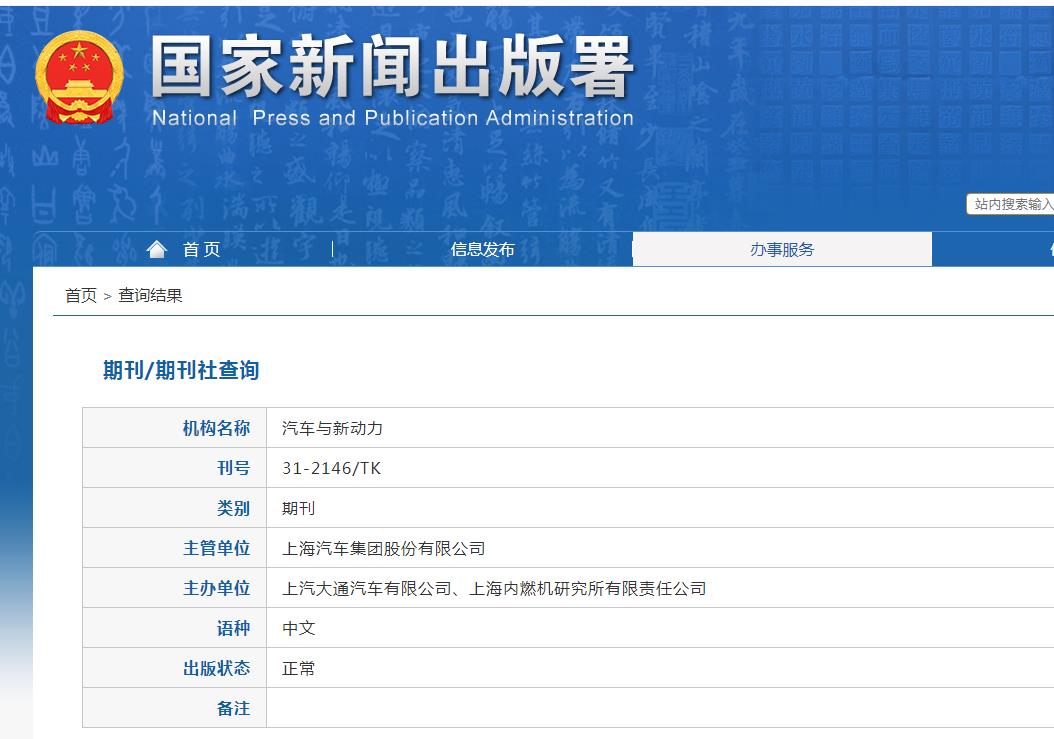Click the 上海汽车集团股份有限公司 supervising unit entry
The image size is (1054, 739).
[x=382, y=547]
